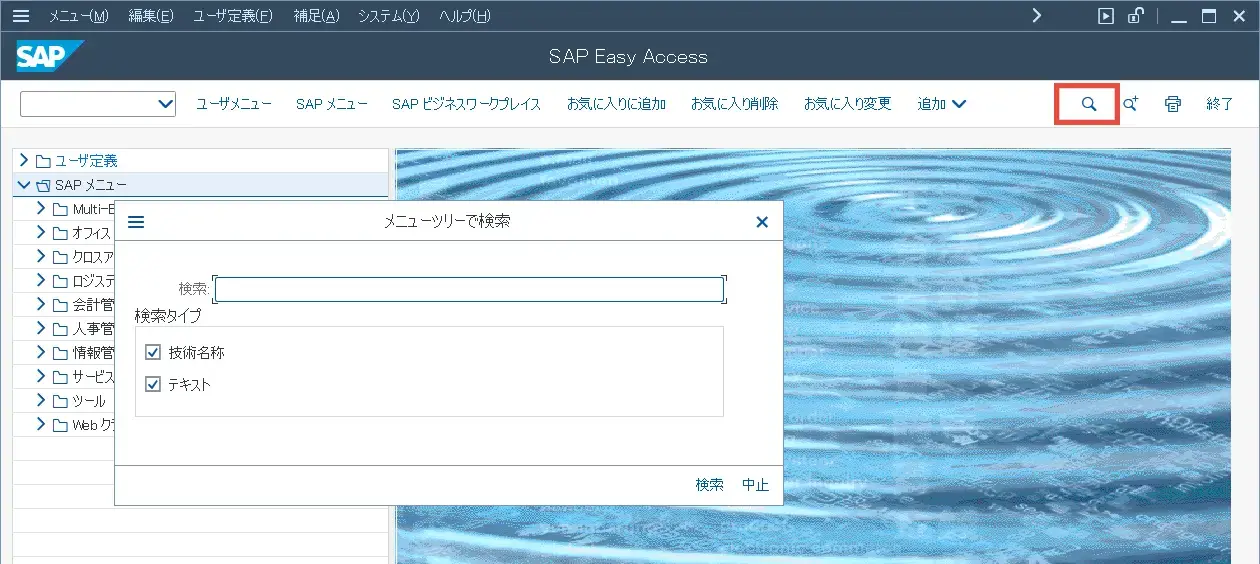The height and width of the screenshot is (564, 1260).
Task: Open the transaction code dropdown arrow
Action: click(x=165, y=104)
